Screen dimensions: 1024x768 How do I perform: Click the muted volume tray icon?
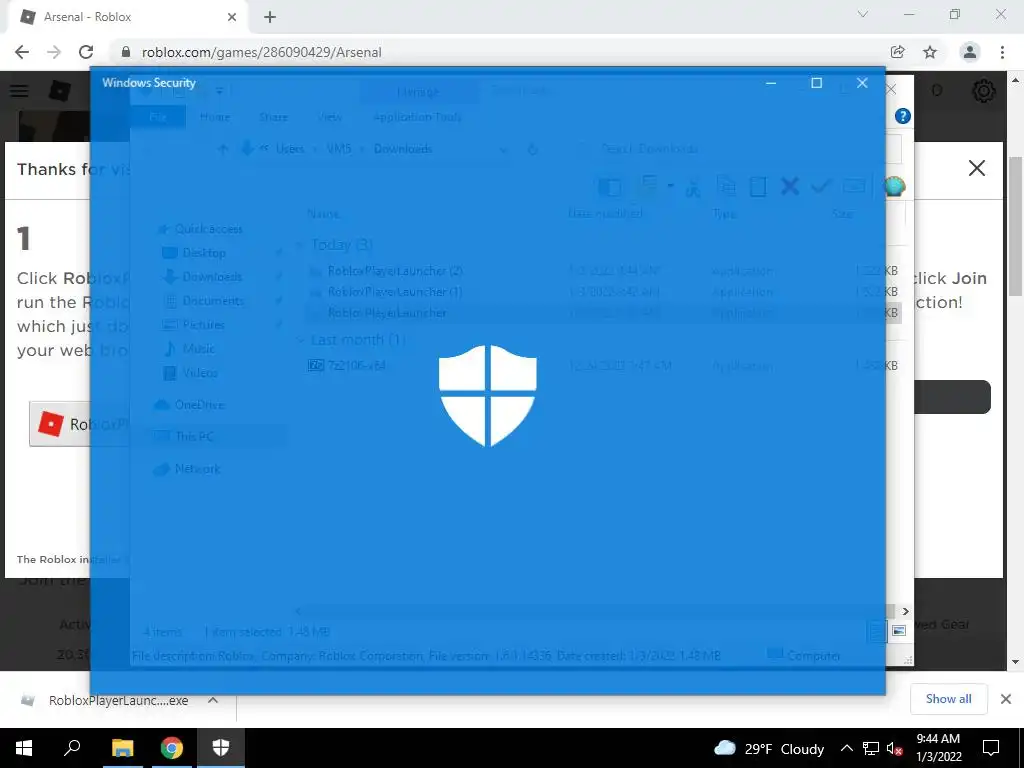[x=894, y=748]
